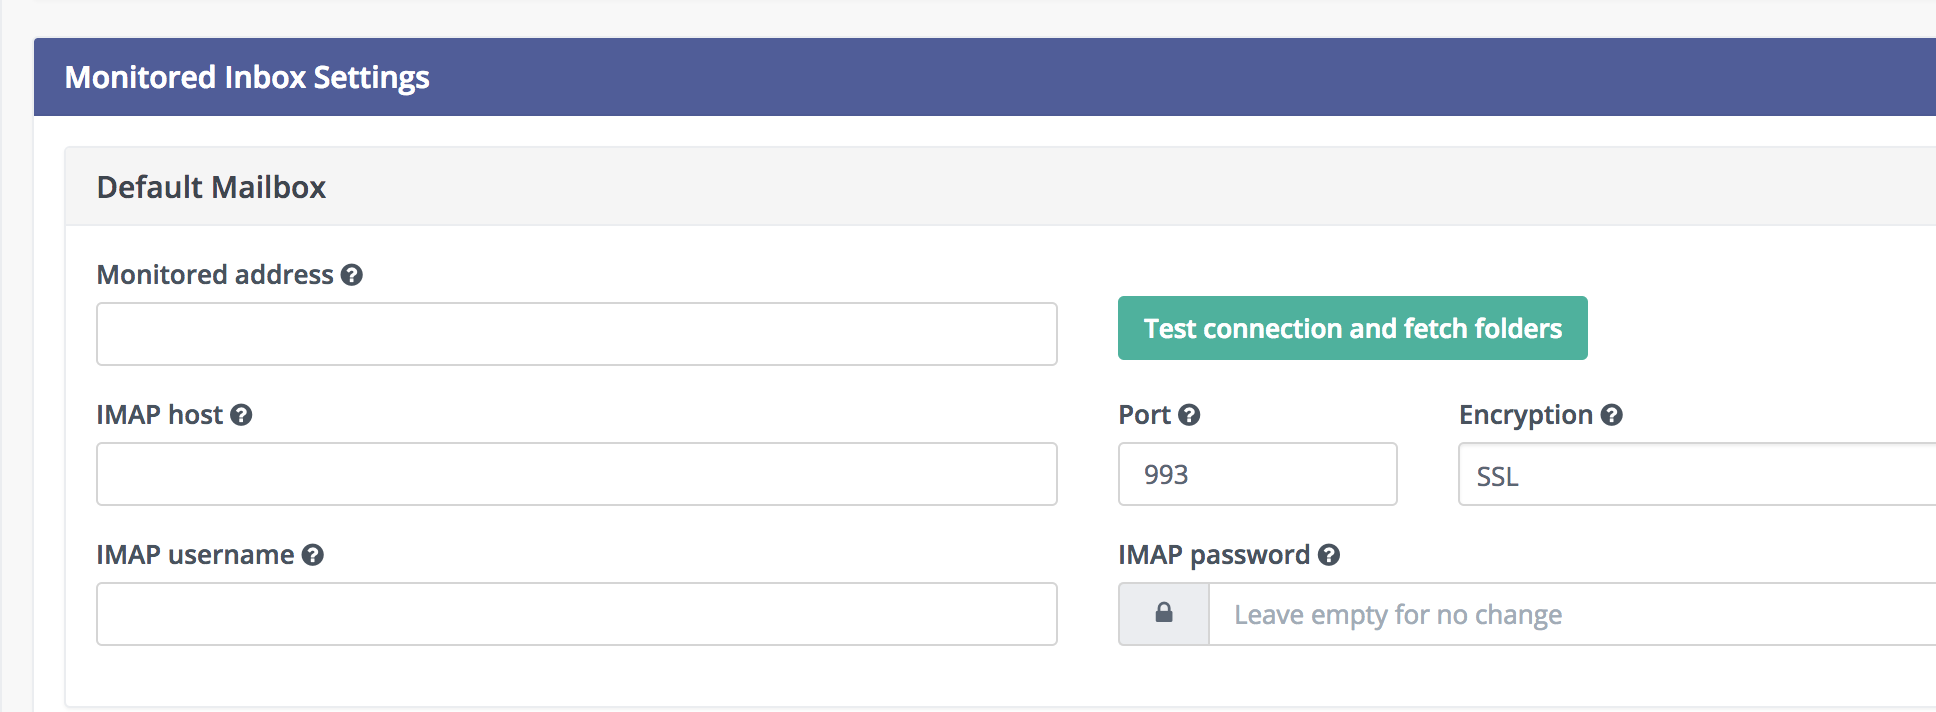The image size is (1936, 712).
Task: Select the Port field containing 993
Action: click(x=1258, y=474)
